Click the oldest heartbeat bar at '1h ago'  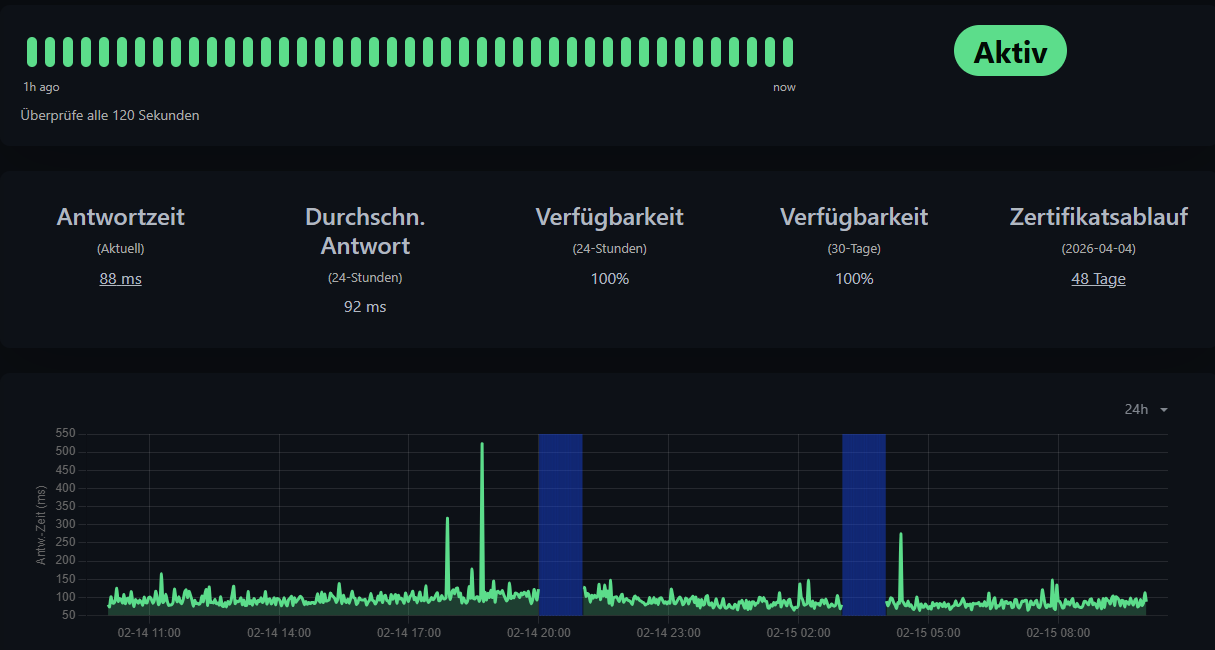pyautogui.click(x=32, y=50)
